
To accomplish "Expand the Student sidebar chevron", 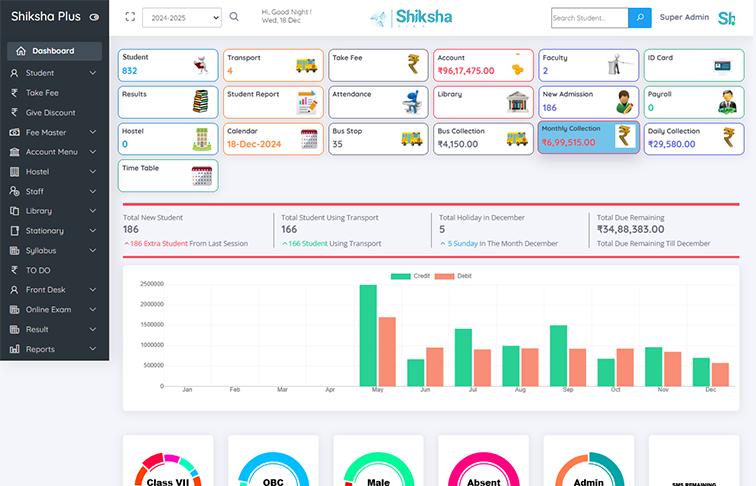I will tap(93, 73).
